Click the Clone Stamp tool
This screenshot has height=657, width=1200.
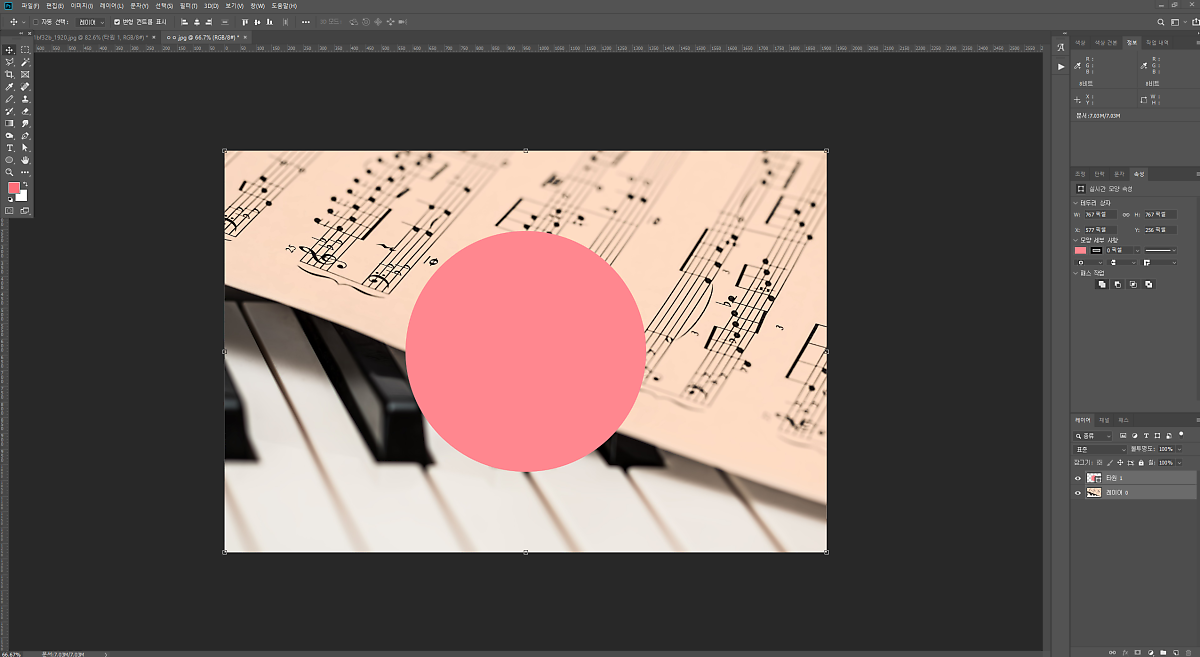click(25, 99)
